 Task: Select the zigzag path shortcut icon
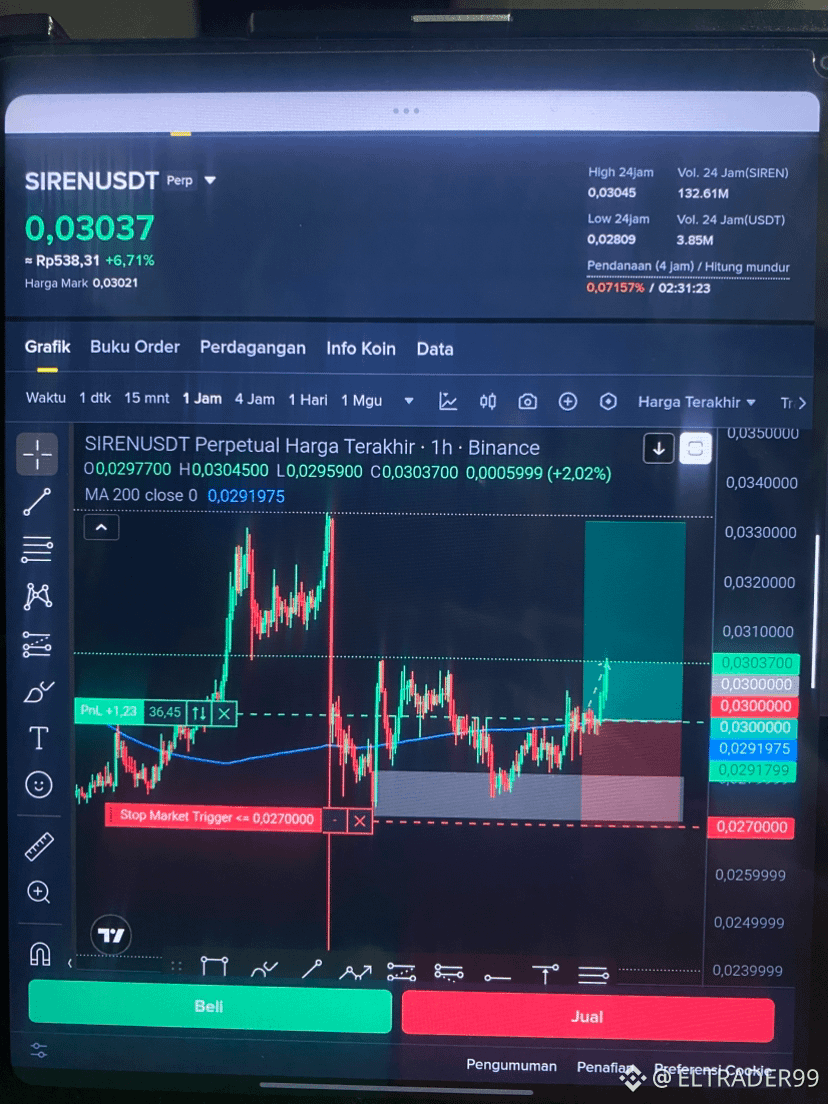[356, 972]
